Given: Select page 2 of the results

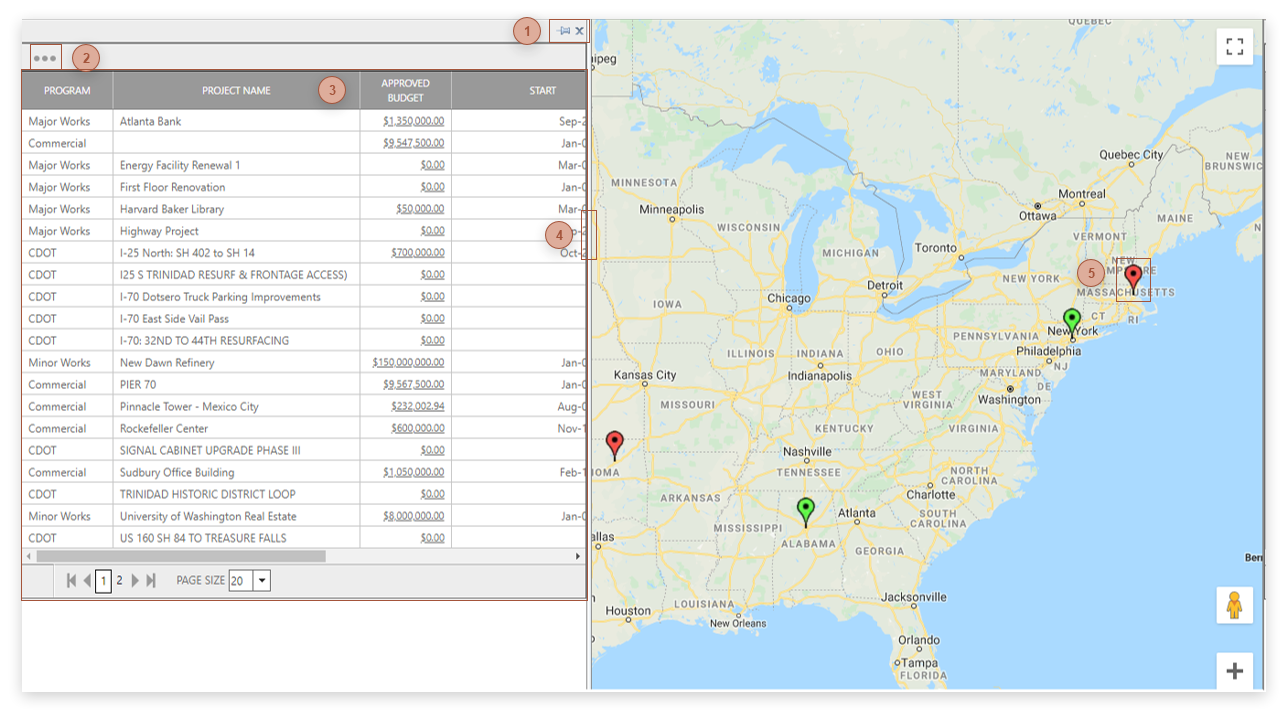Looking at the screenshot, I should (x=118, y=580).
